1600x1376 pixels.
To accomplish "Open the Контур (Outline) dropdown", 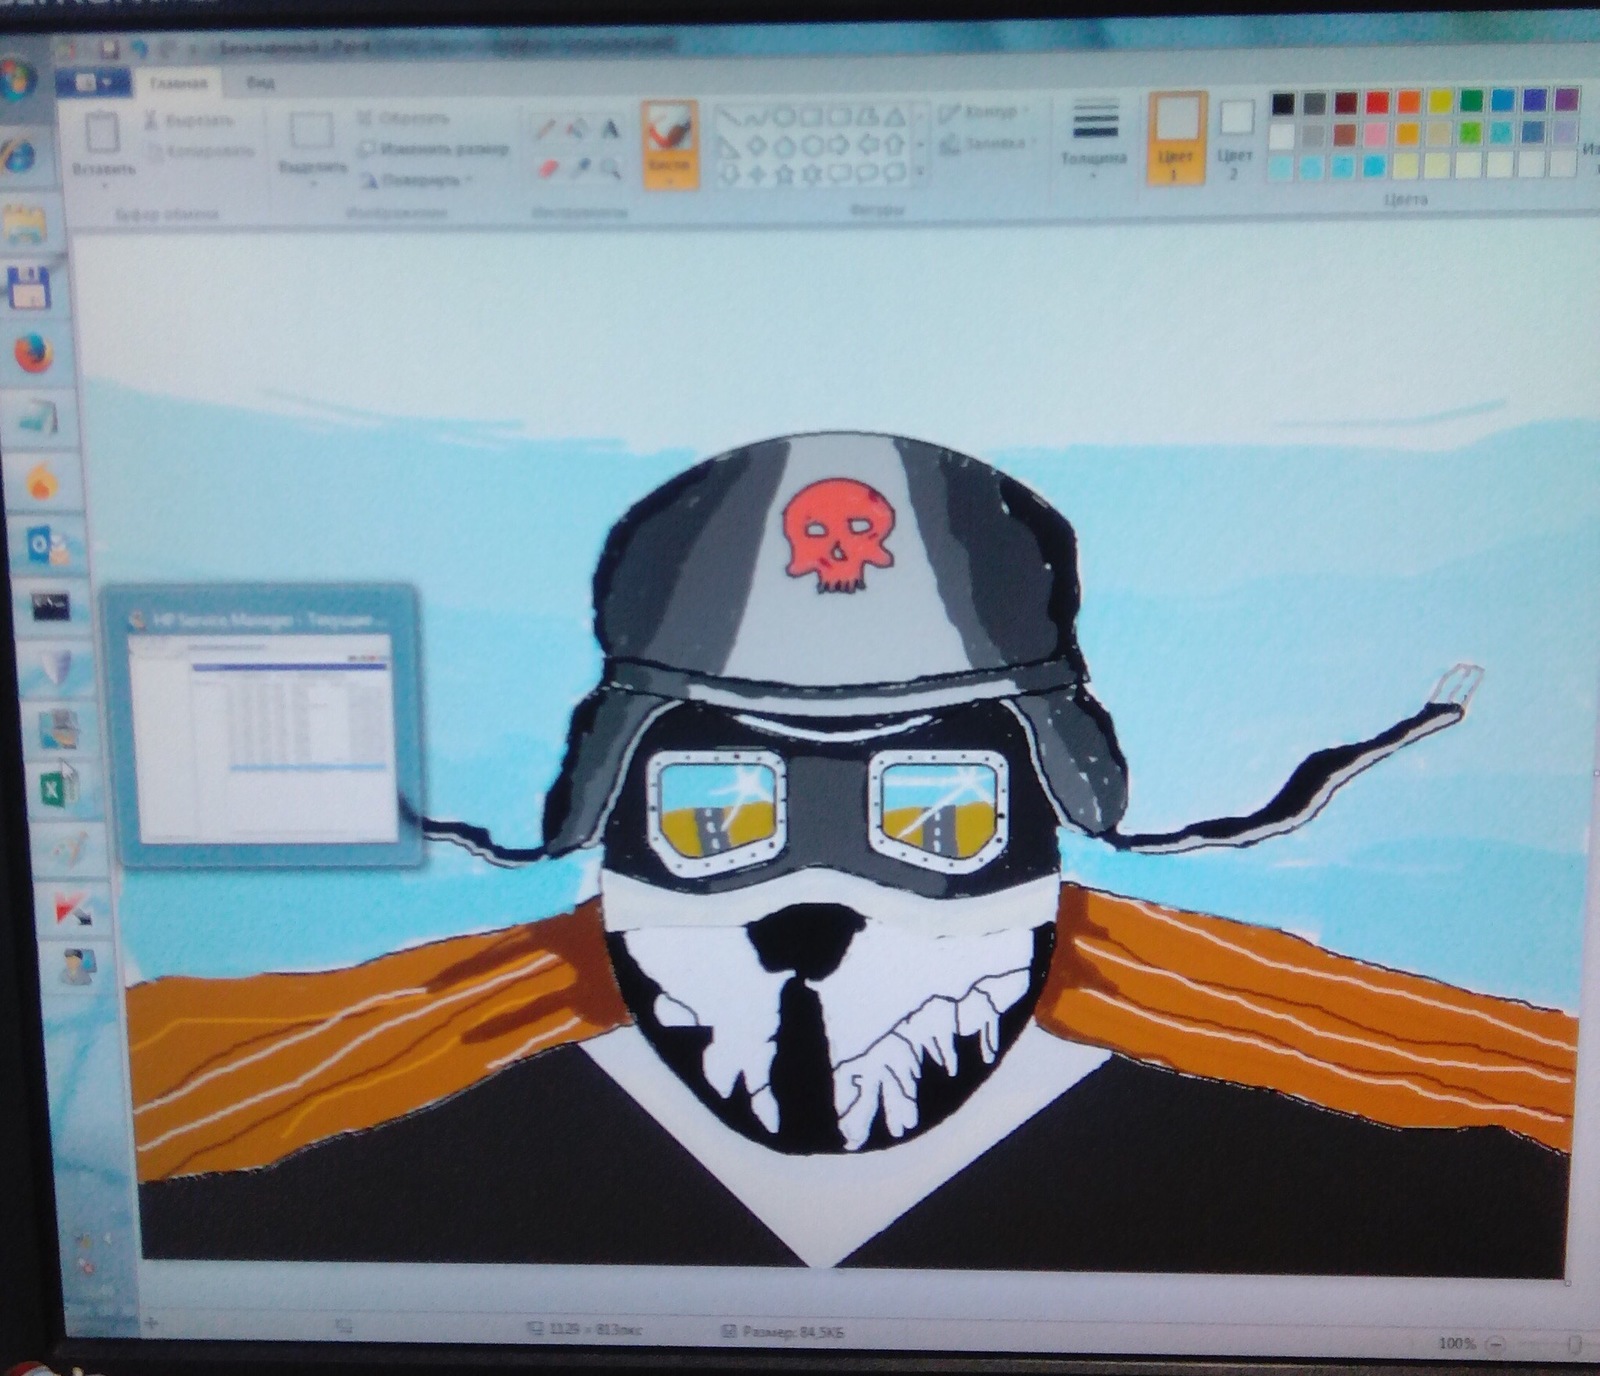I will (x=985, y=112).
